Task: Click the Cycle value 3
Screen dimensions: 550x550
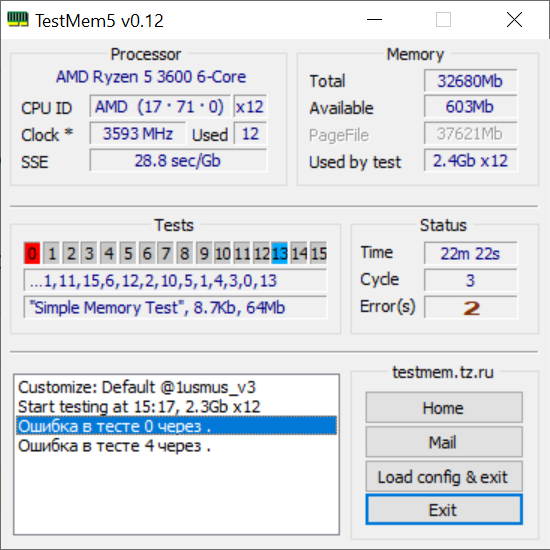Action: coord(470,280)
